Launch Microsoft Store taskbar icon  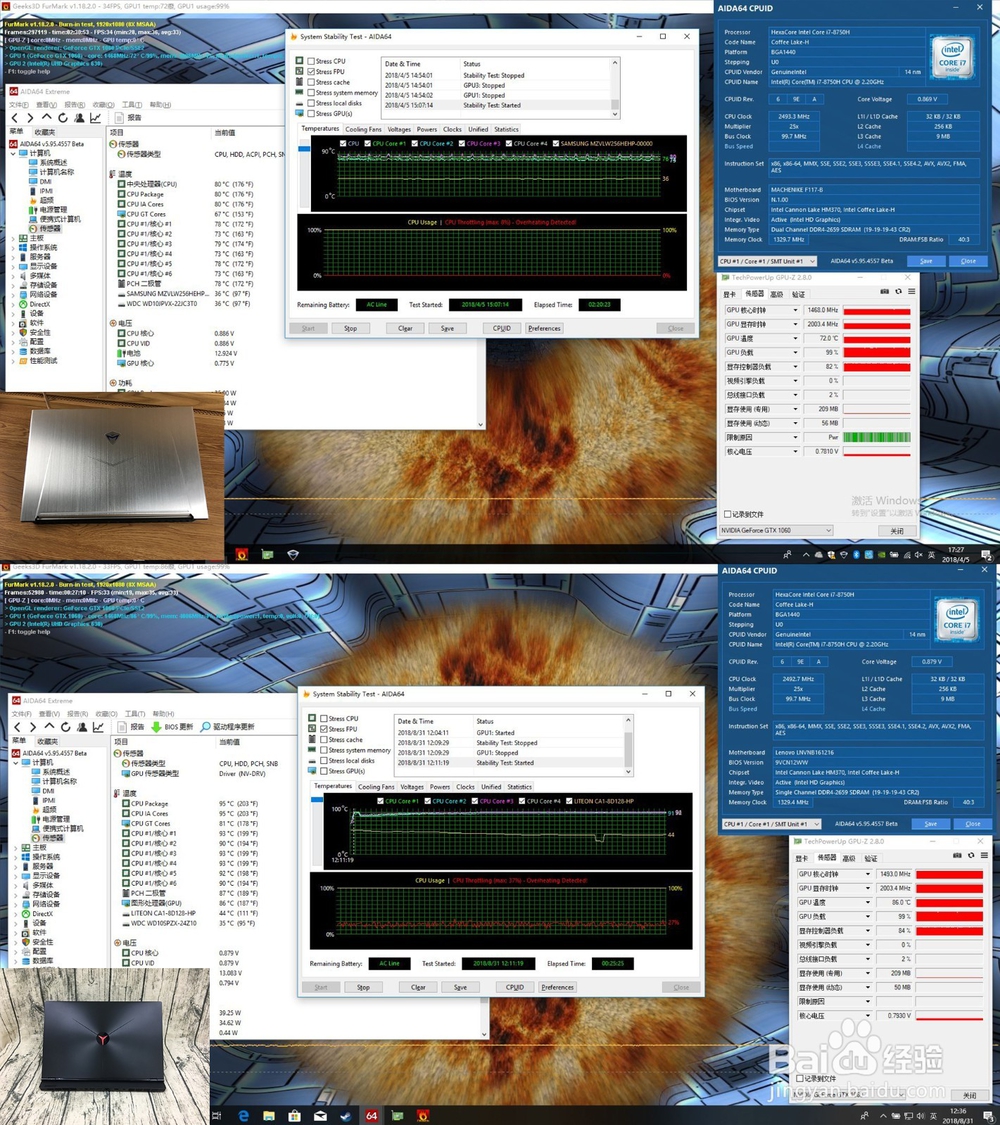(x=294, y=1116)
